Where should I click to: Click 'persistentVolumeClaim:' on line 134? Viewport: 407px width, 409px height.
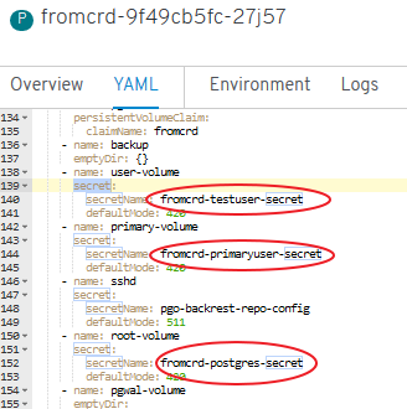coord(141,118)
